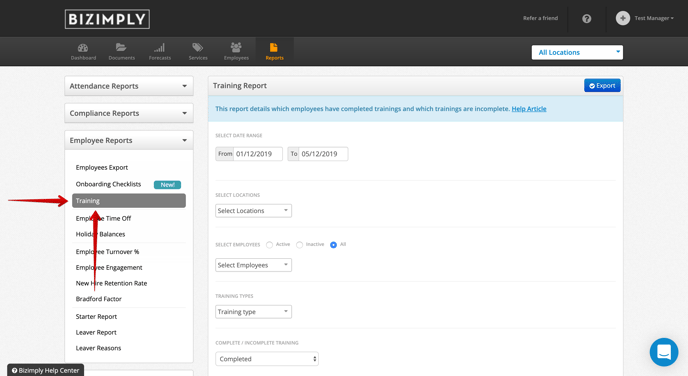Screen dimensions: 688x376
Task: Open the Help Article link
Action: 529,109
